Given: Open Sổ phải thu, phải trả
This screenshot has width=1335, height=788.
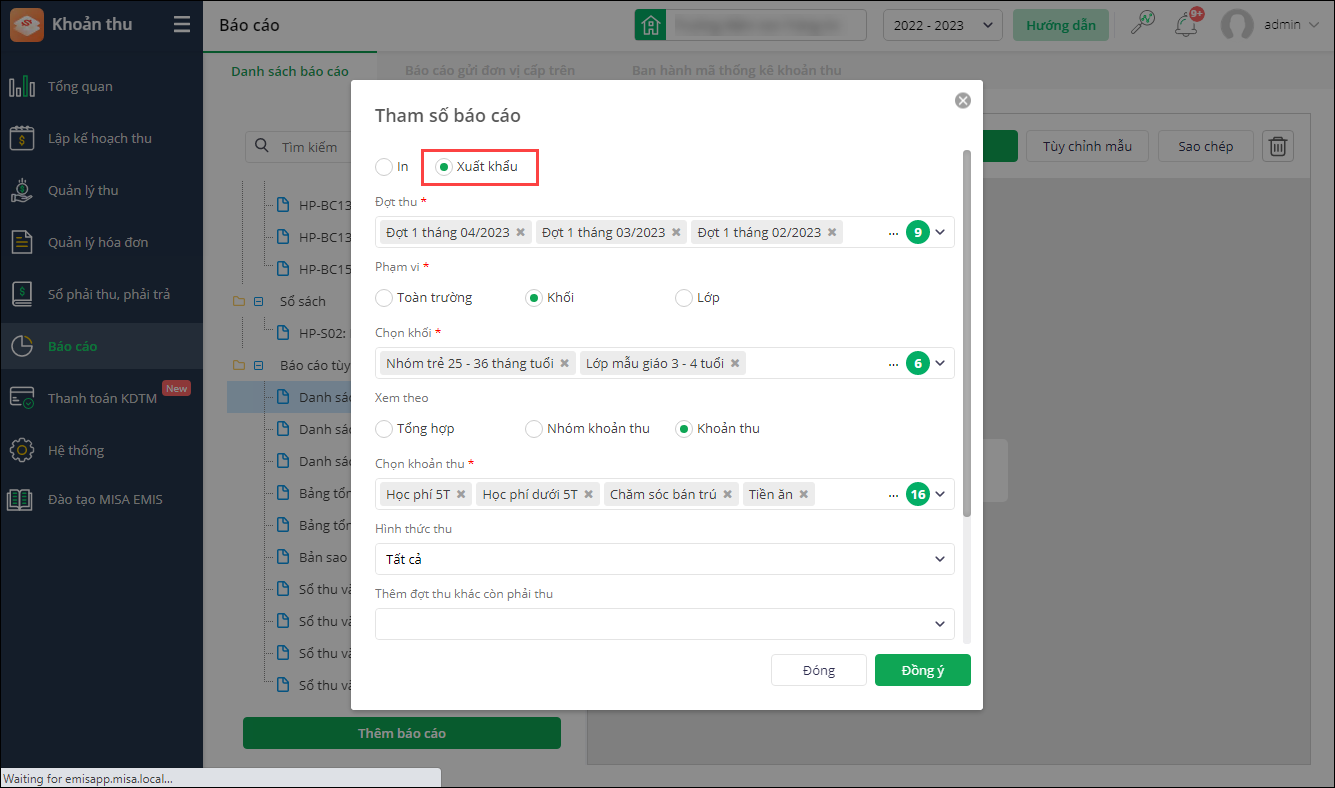Looking at the screenshot, I should tap(109, 295).
